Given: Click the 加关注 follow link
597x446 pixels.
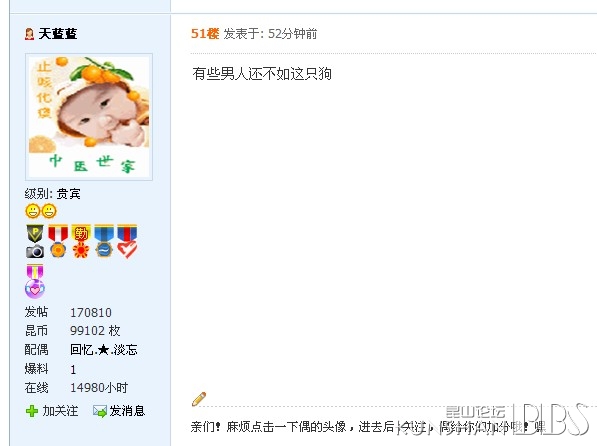Looking at the screenshot, I should click(60, 411).
